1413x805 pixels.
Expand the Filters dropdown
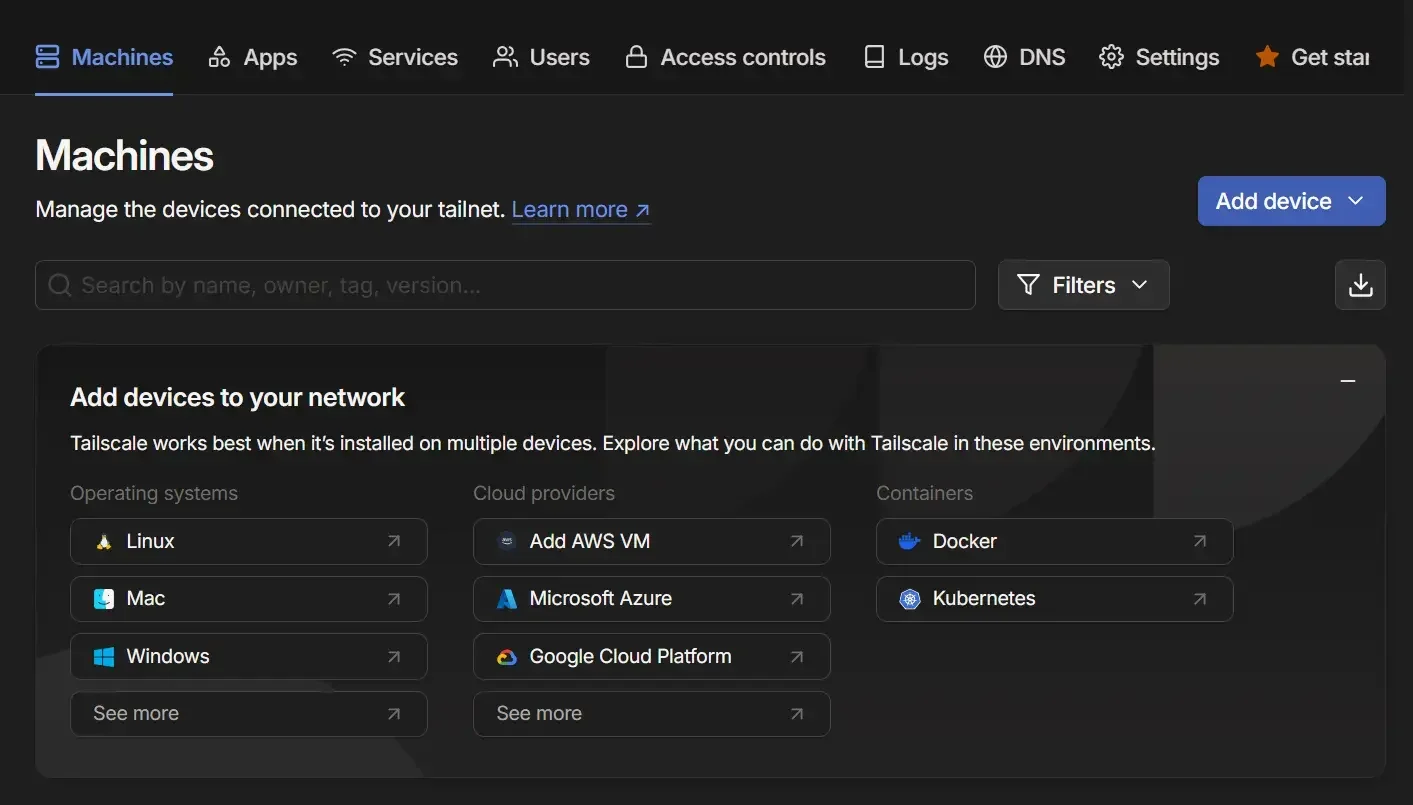[1083, 285]
